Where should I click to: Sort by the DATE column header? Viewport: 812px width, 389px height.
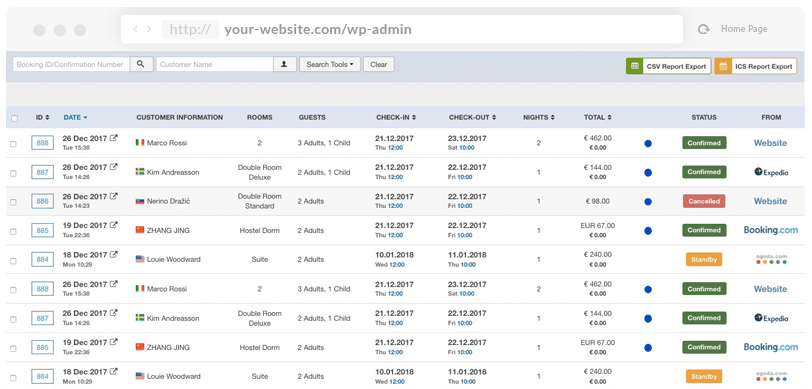(75, 118)
